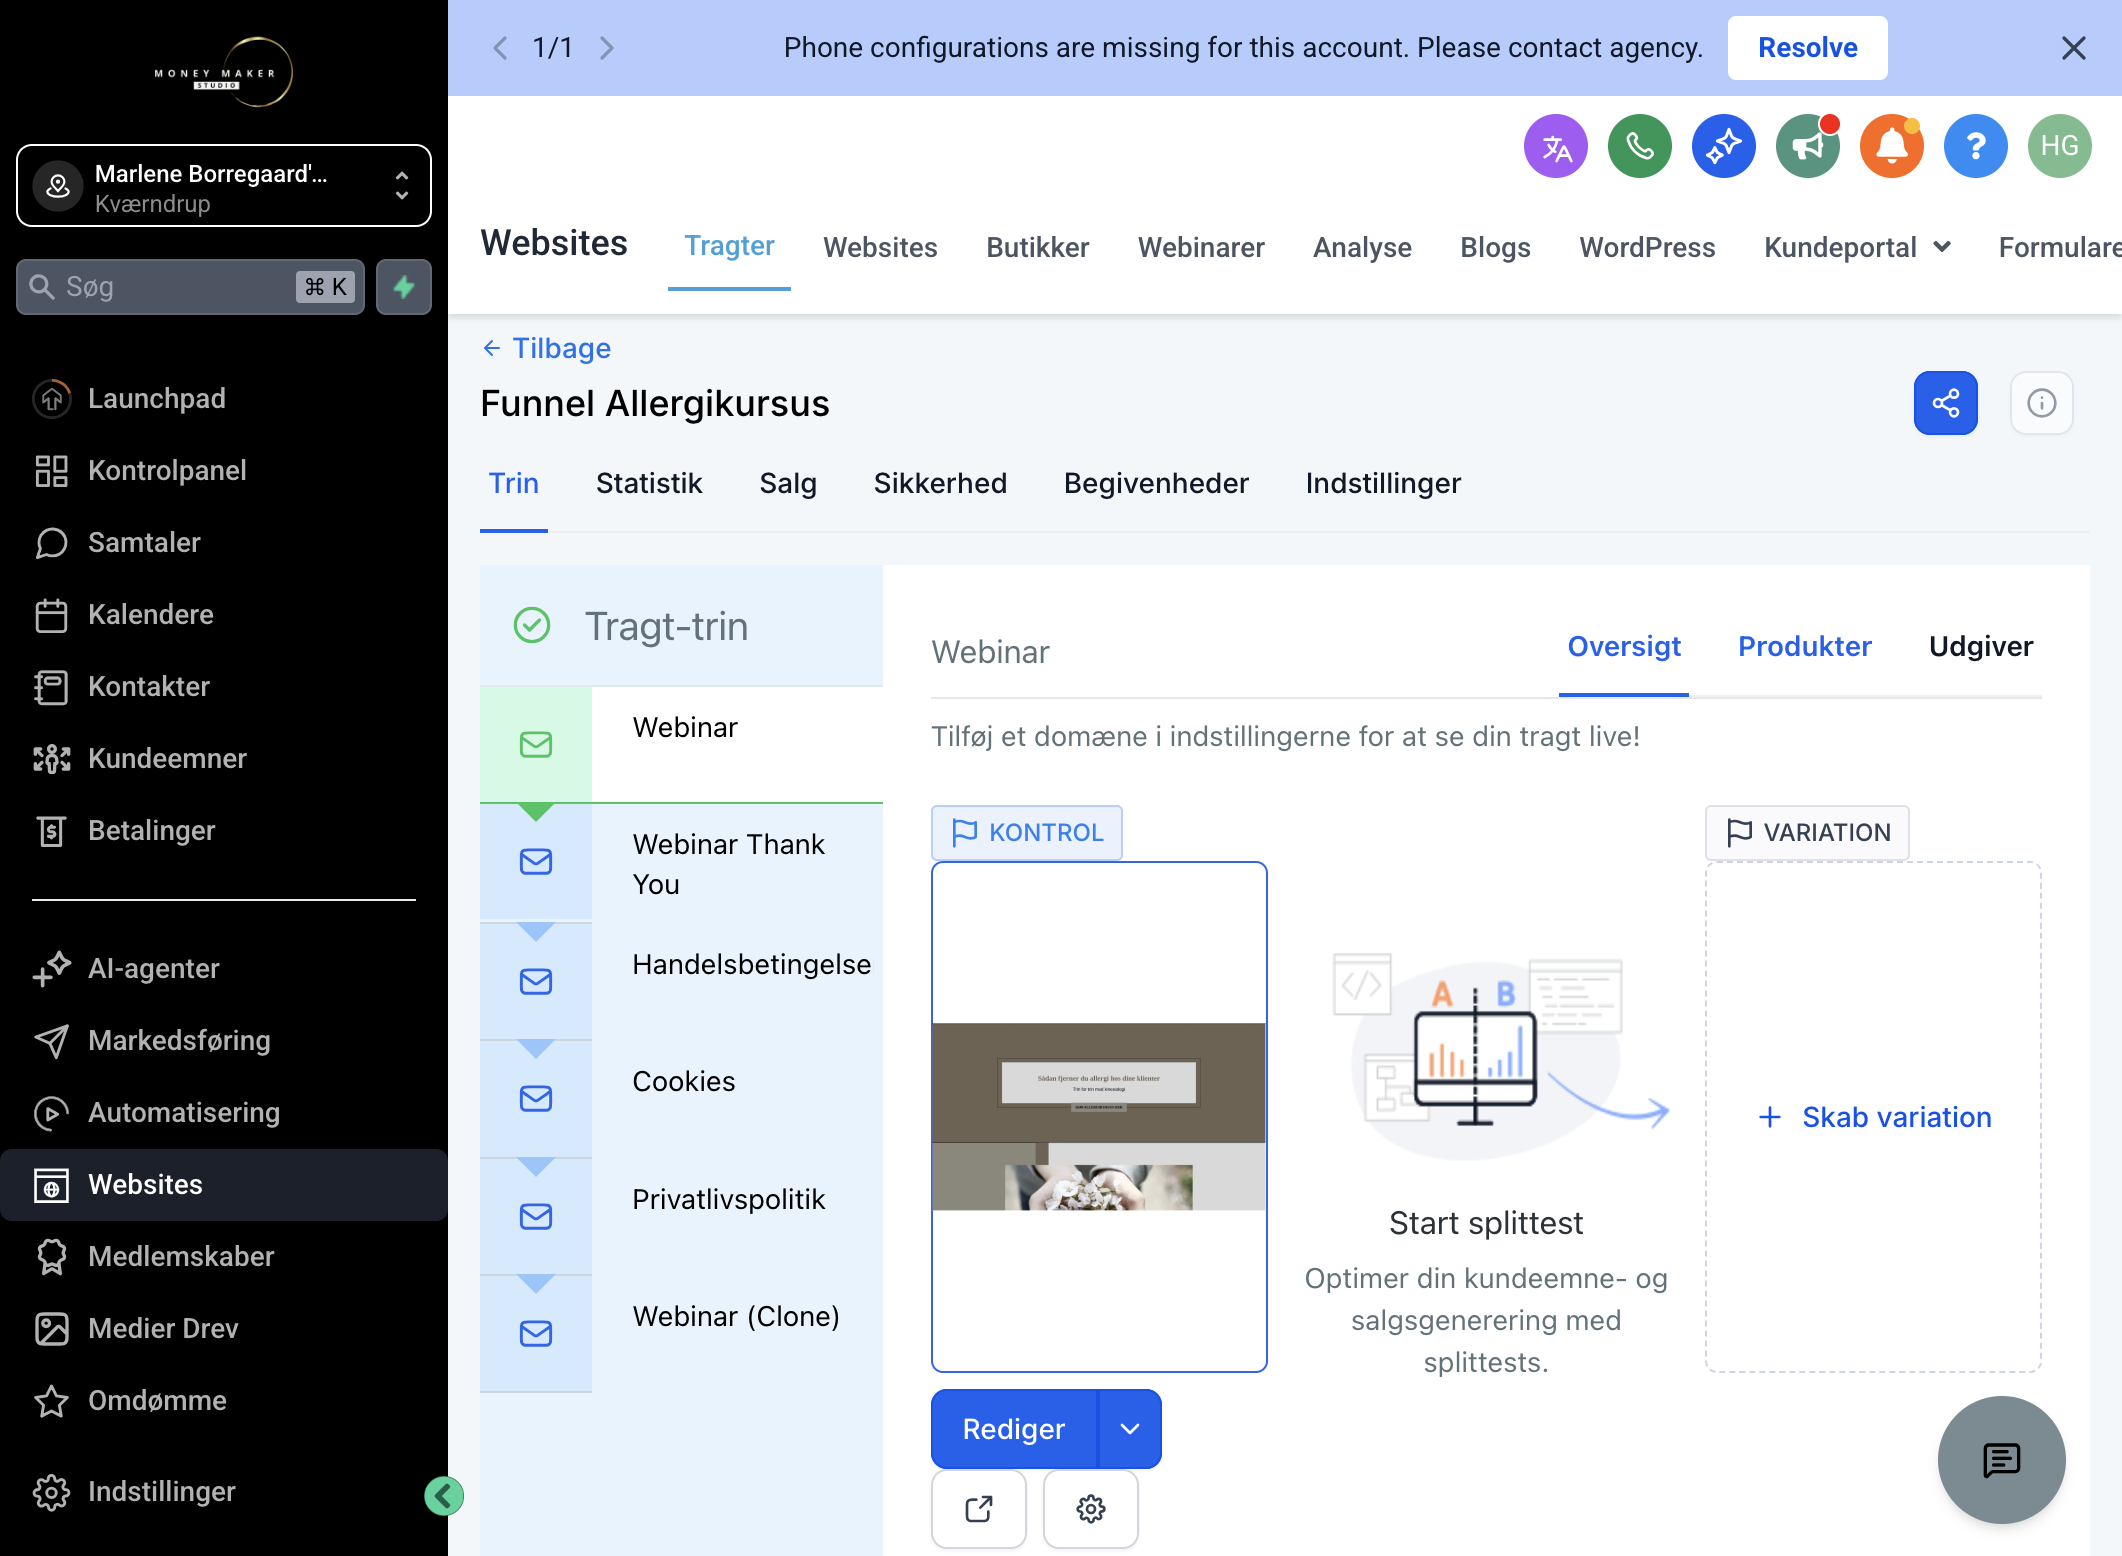Viewport: 2122px width, 1556px height.
Task: Select the Webinar Thank You step
Action: point(681,862)
